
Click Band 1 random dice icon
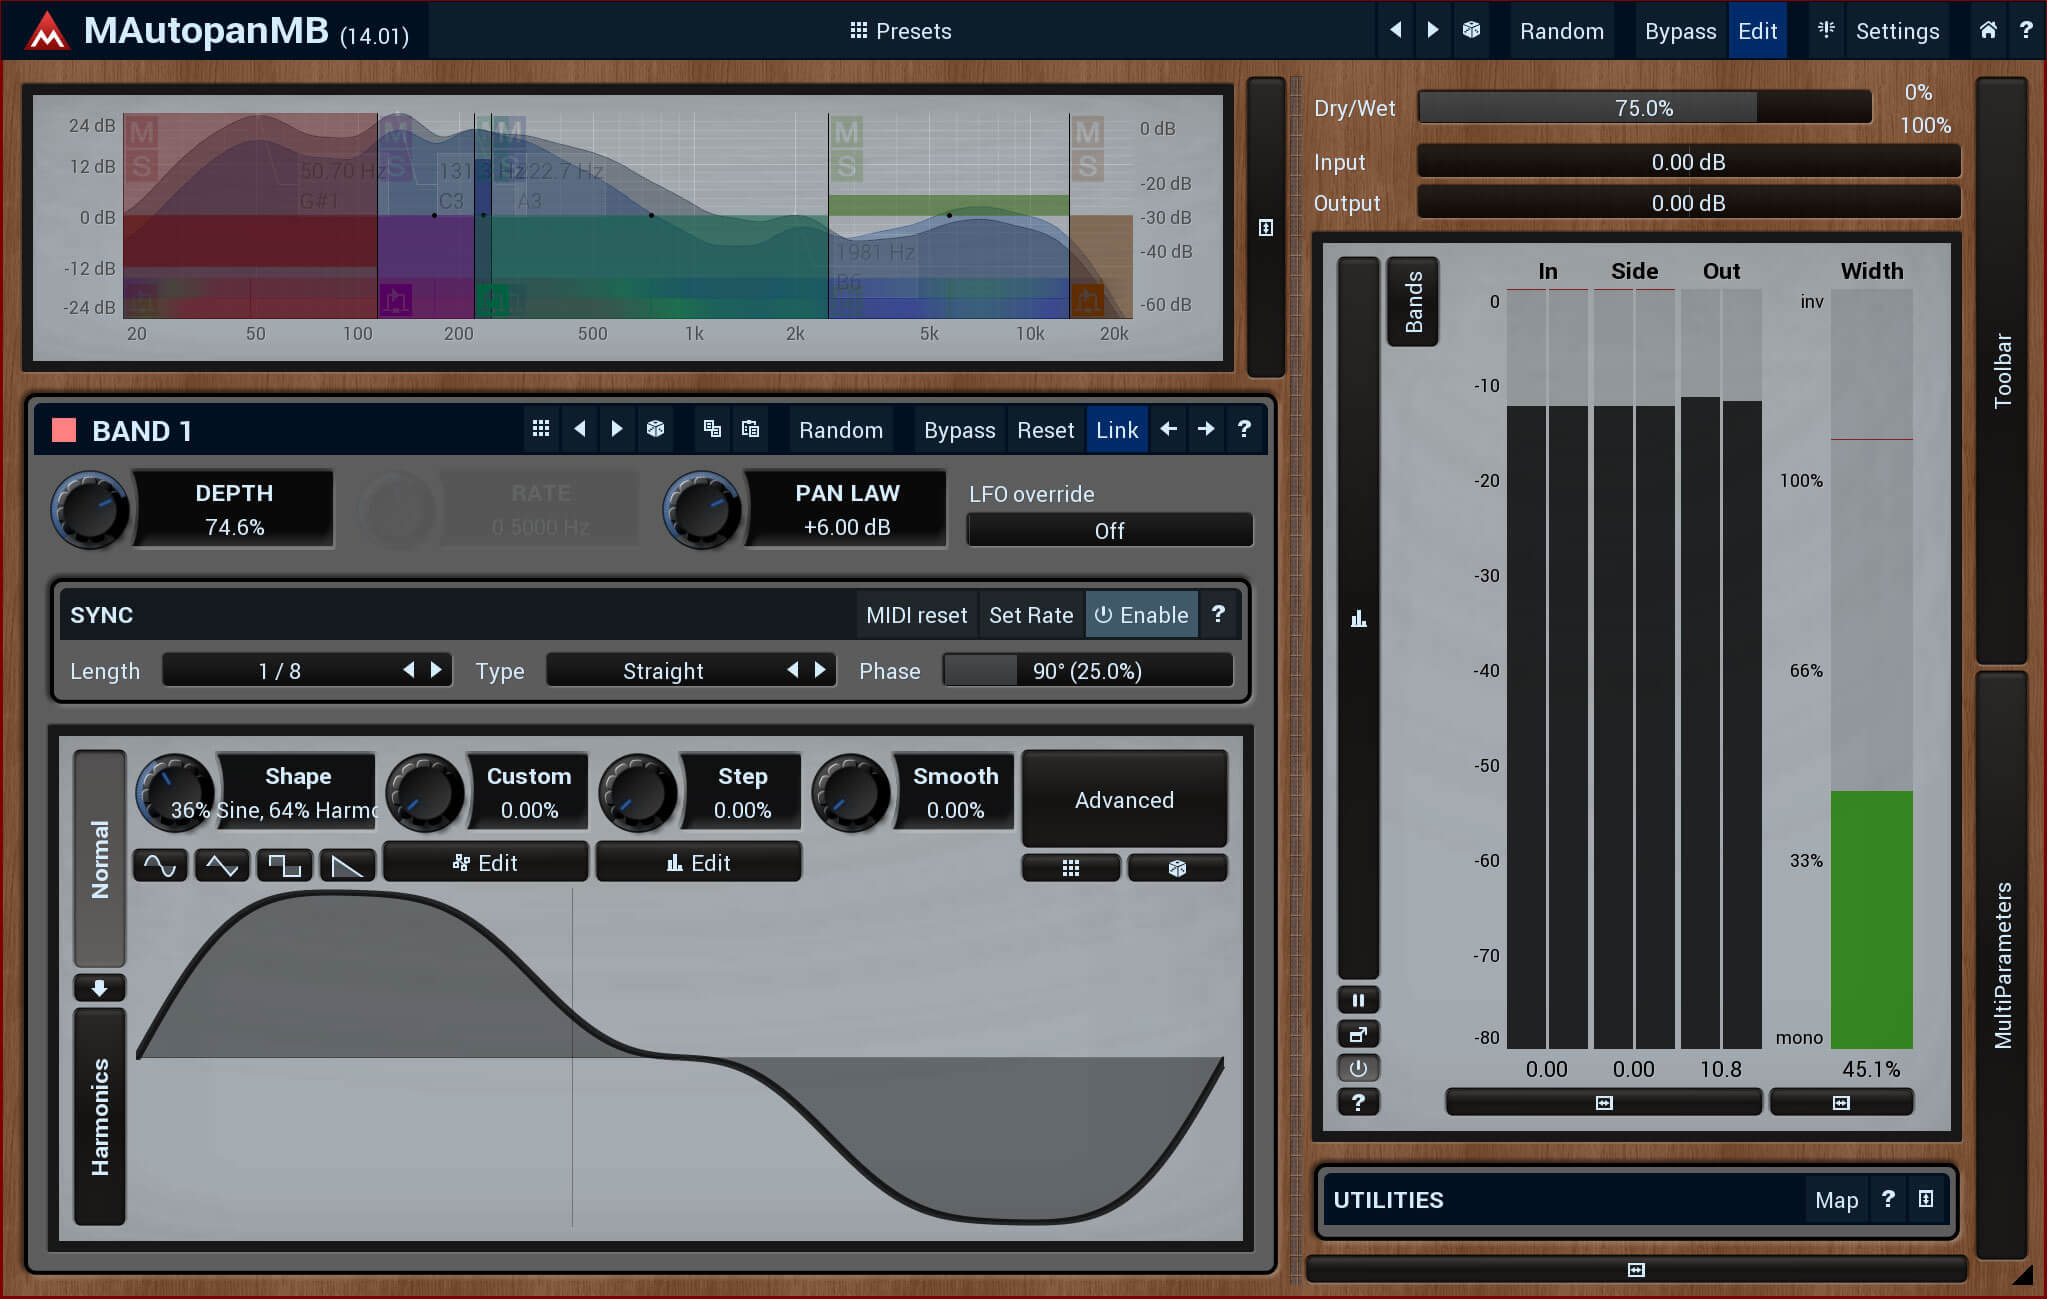click(x=655, y=429)
